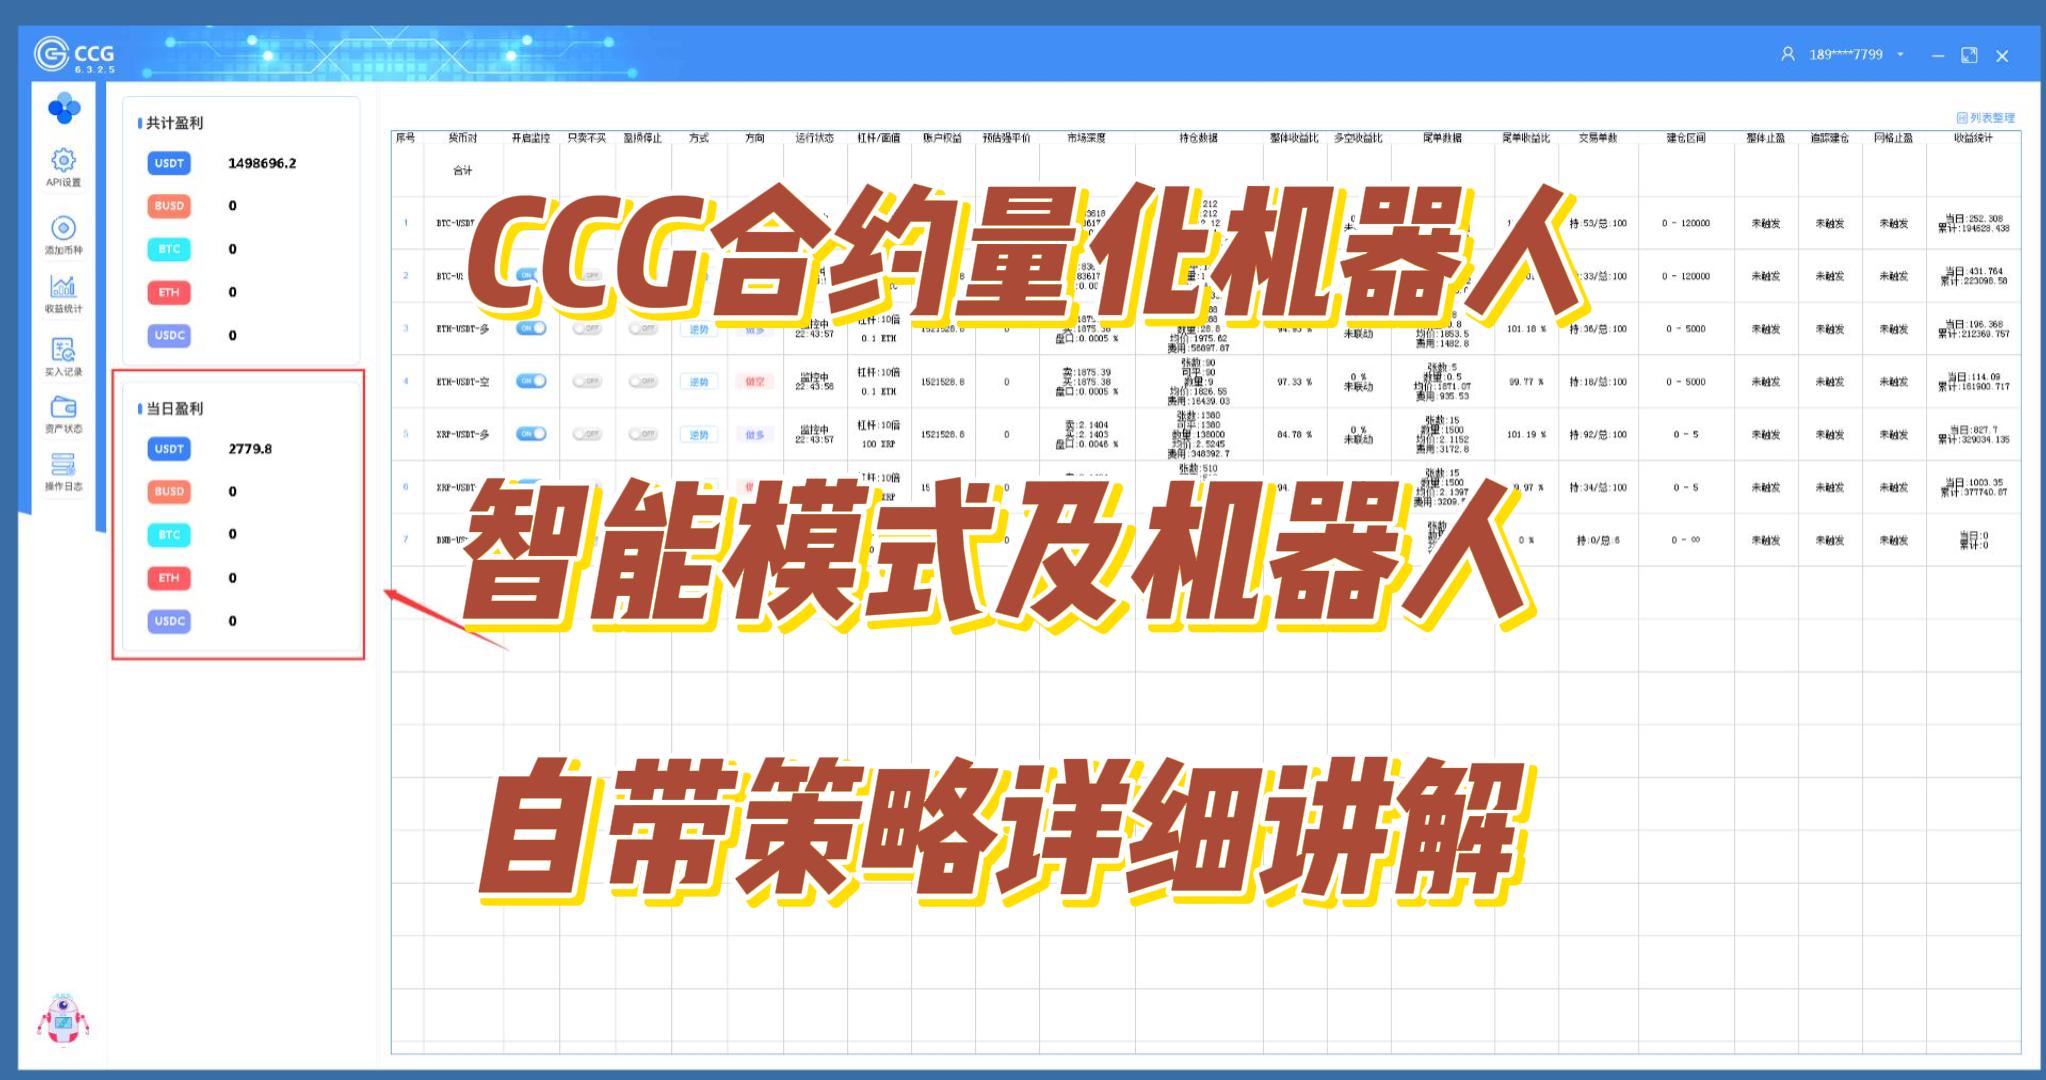The width and height of the screenshot is (2046, 1080).
Task: Select USDT badge under 当日盈利
Action: point(169,449)
